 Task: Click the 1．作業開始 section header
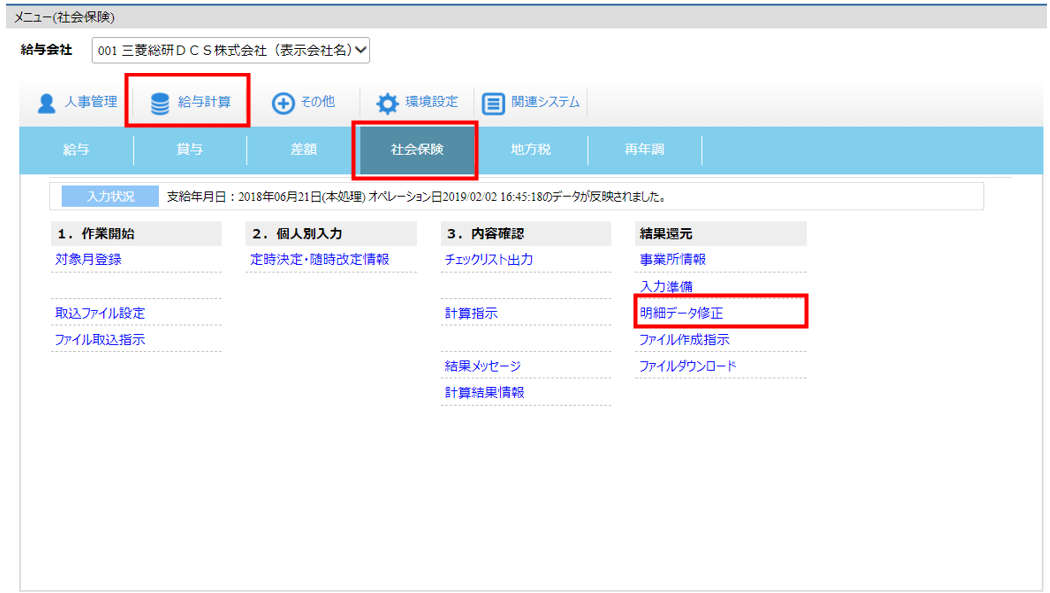tap(136, 234)
